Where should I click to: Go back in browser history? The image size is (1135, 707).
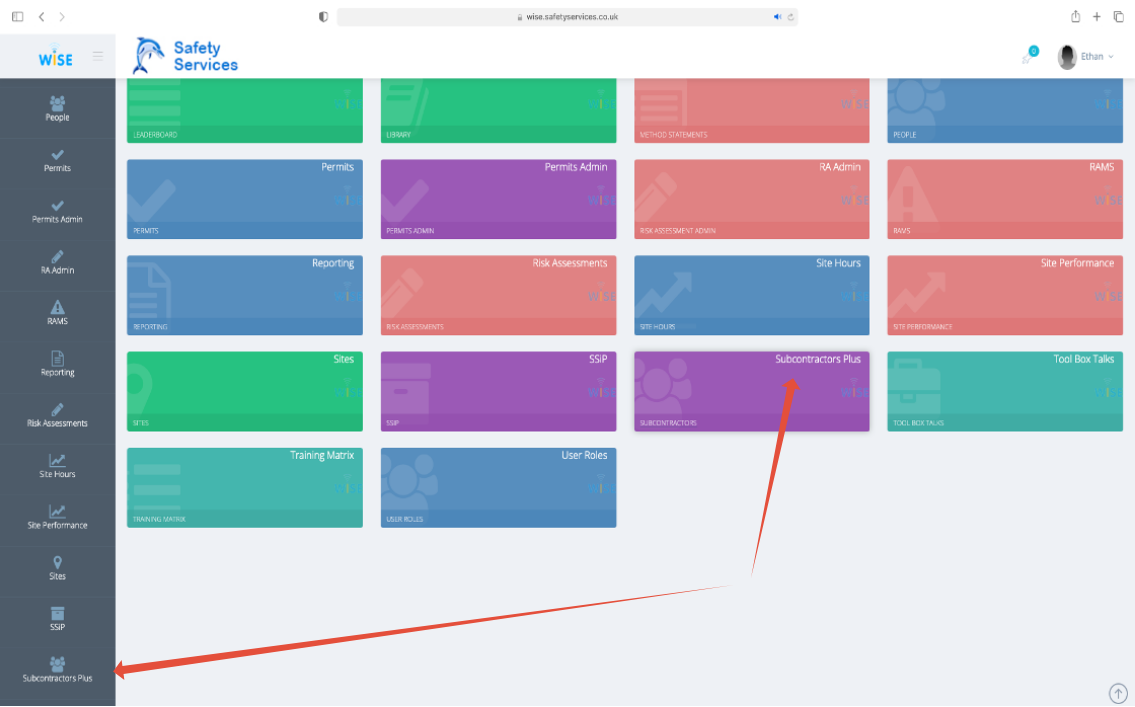(x=41, y=17)
